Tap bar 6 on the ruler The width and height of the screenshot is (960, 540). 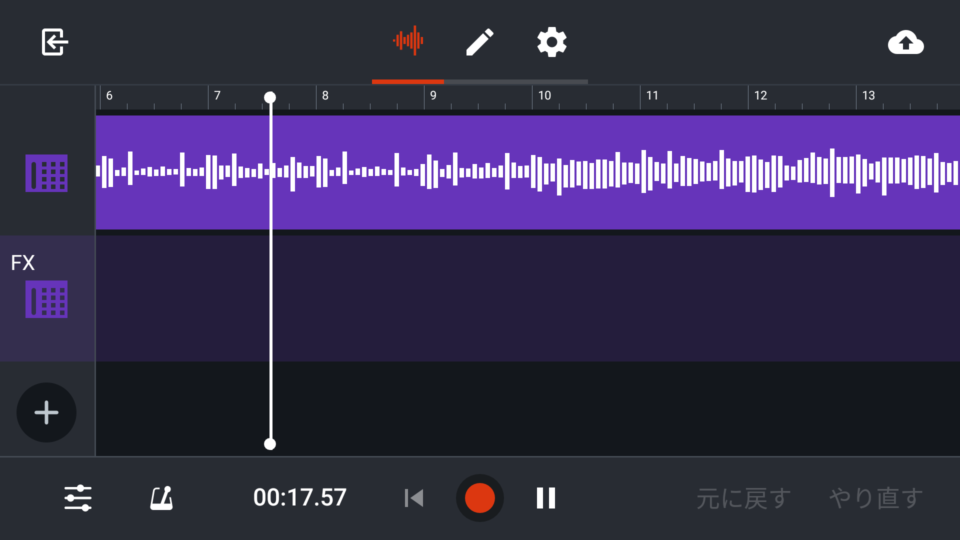pyautogui.click(x=109, y=96)
